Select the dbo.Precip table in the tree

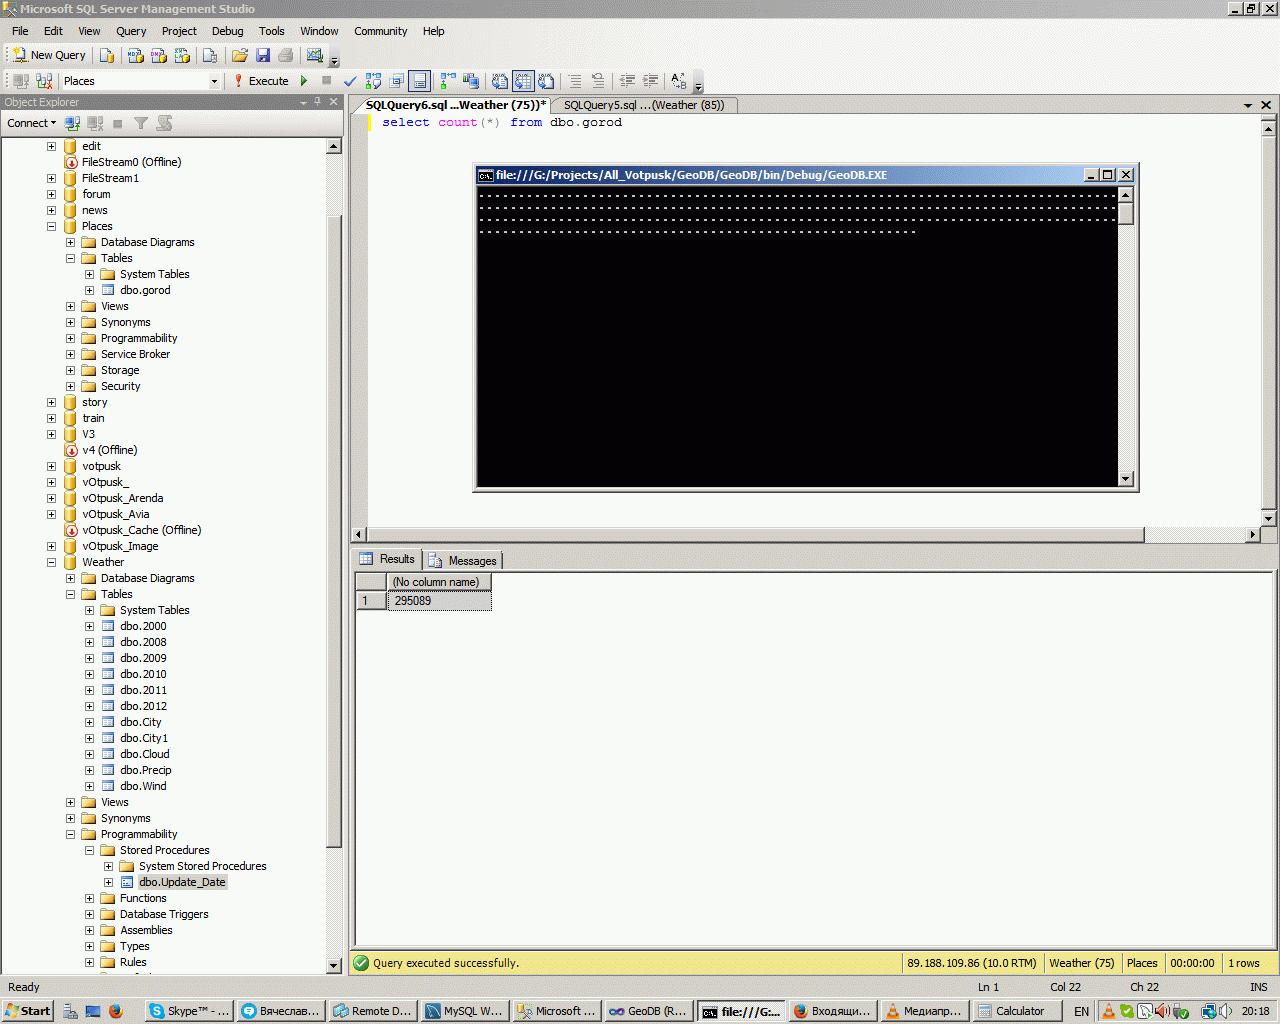tap(146, 770)
